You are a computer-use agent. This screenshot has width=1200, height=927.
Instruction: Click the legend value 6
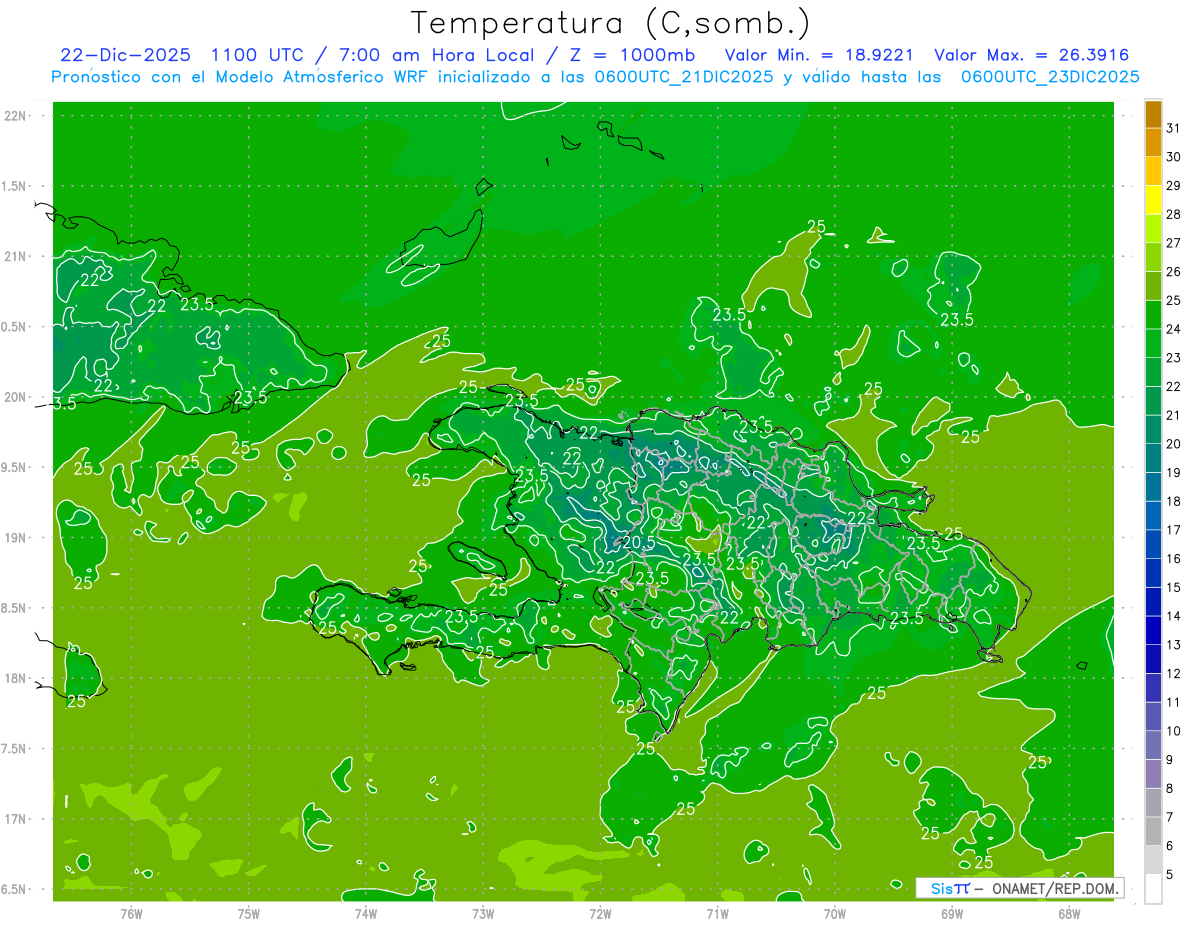[1170, 846]
